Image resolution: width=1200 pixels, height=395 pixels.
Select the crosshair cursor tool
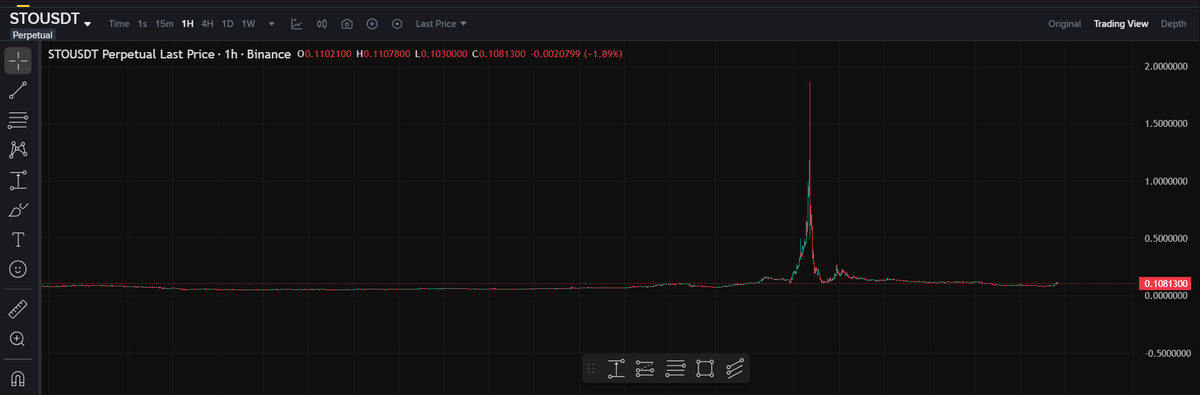18,60
